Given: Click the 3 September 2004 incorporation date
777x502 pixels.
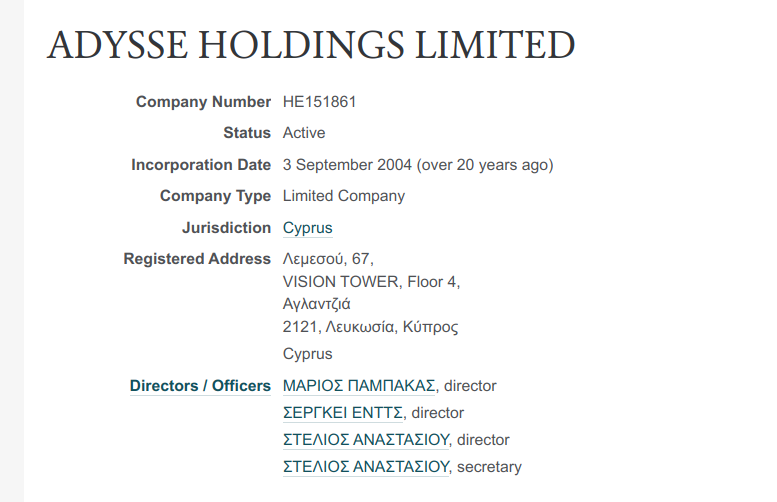Looking at the screenshot, I should 347,165.
